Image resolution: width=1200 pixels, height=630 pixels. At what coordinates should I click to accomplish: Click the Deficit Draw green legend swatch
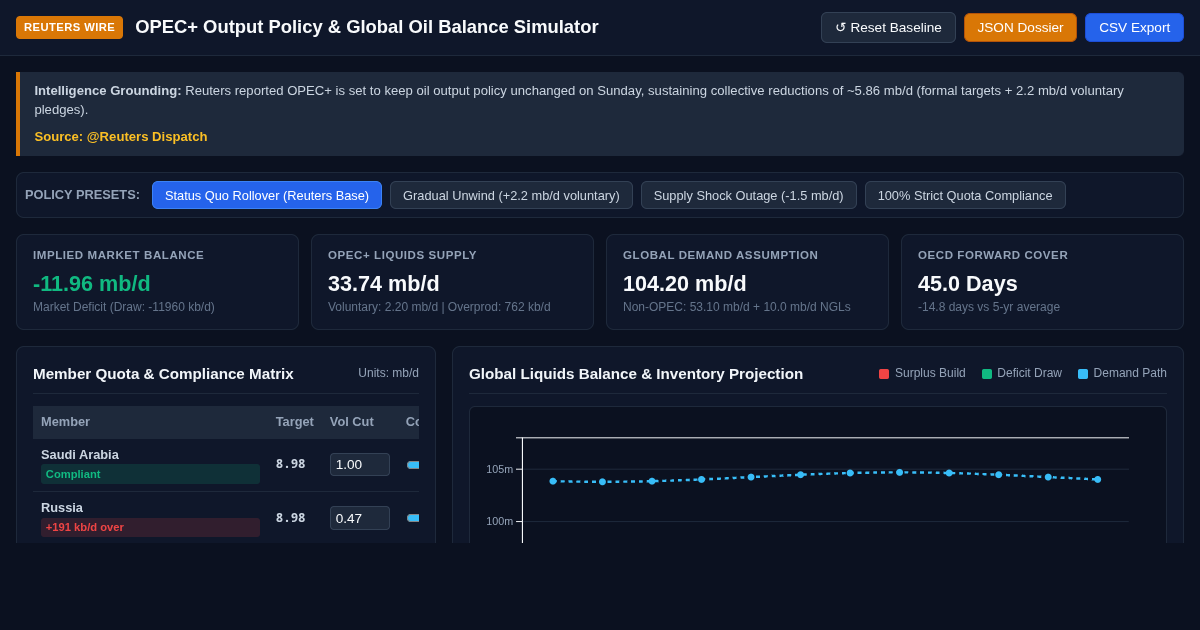987,374
